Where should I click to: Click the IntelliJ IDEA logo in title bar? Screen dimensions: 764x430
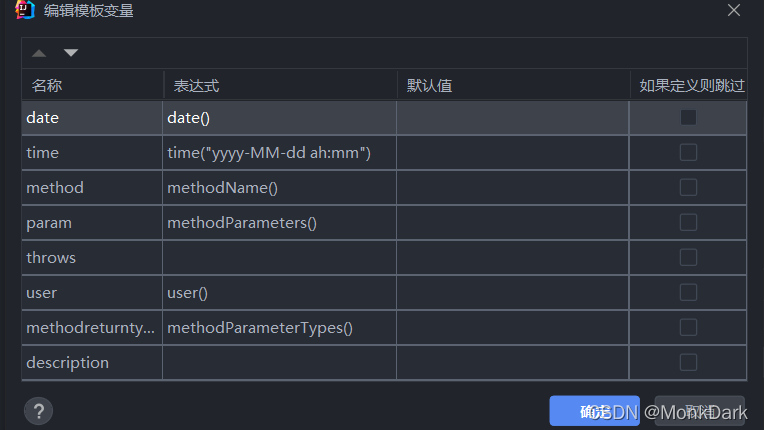click(x=24, y=9)
